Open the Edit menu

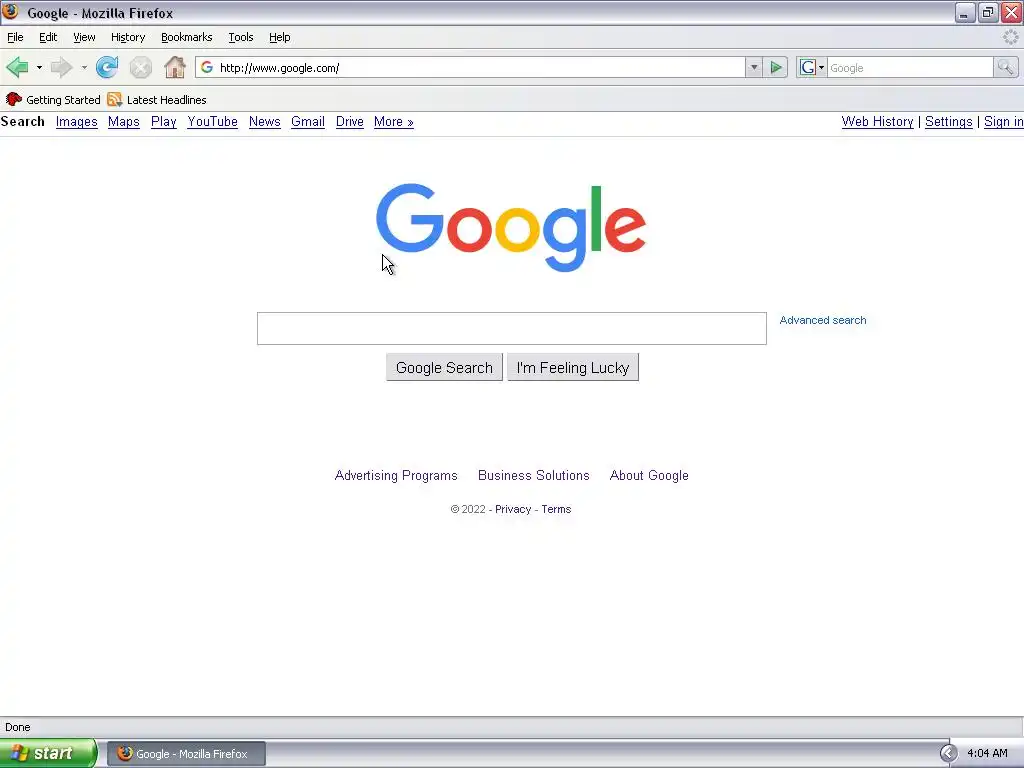(48, 37)
